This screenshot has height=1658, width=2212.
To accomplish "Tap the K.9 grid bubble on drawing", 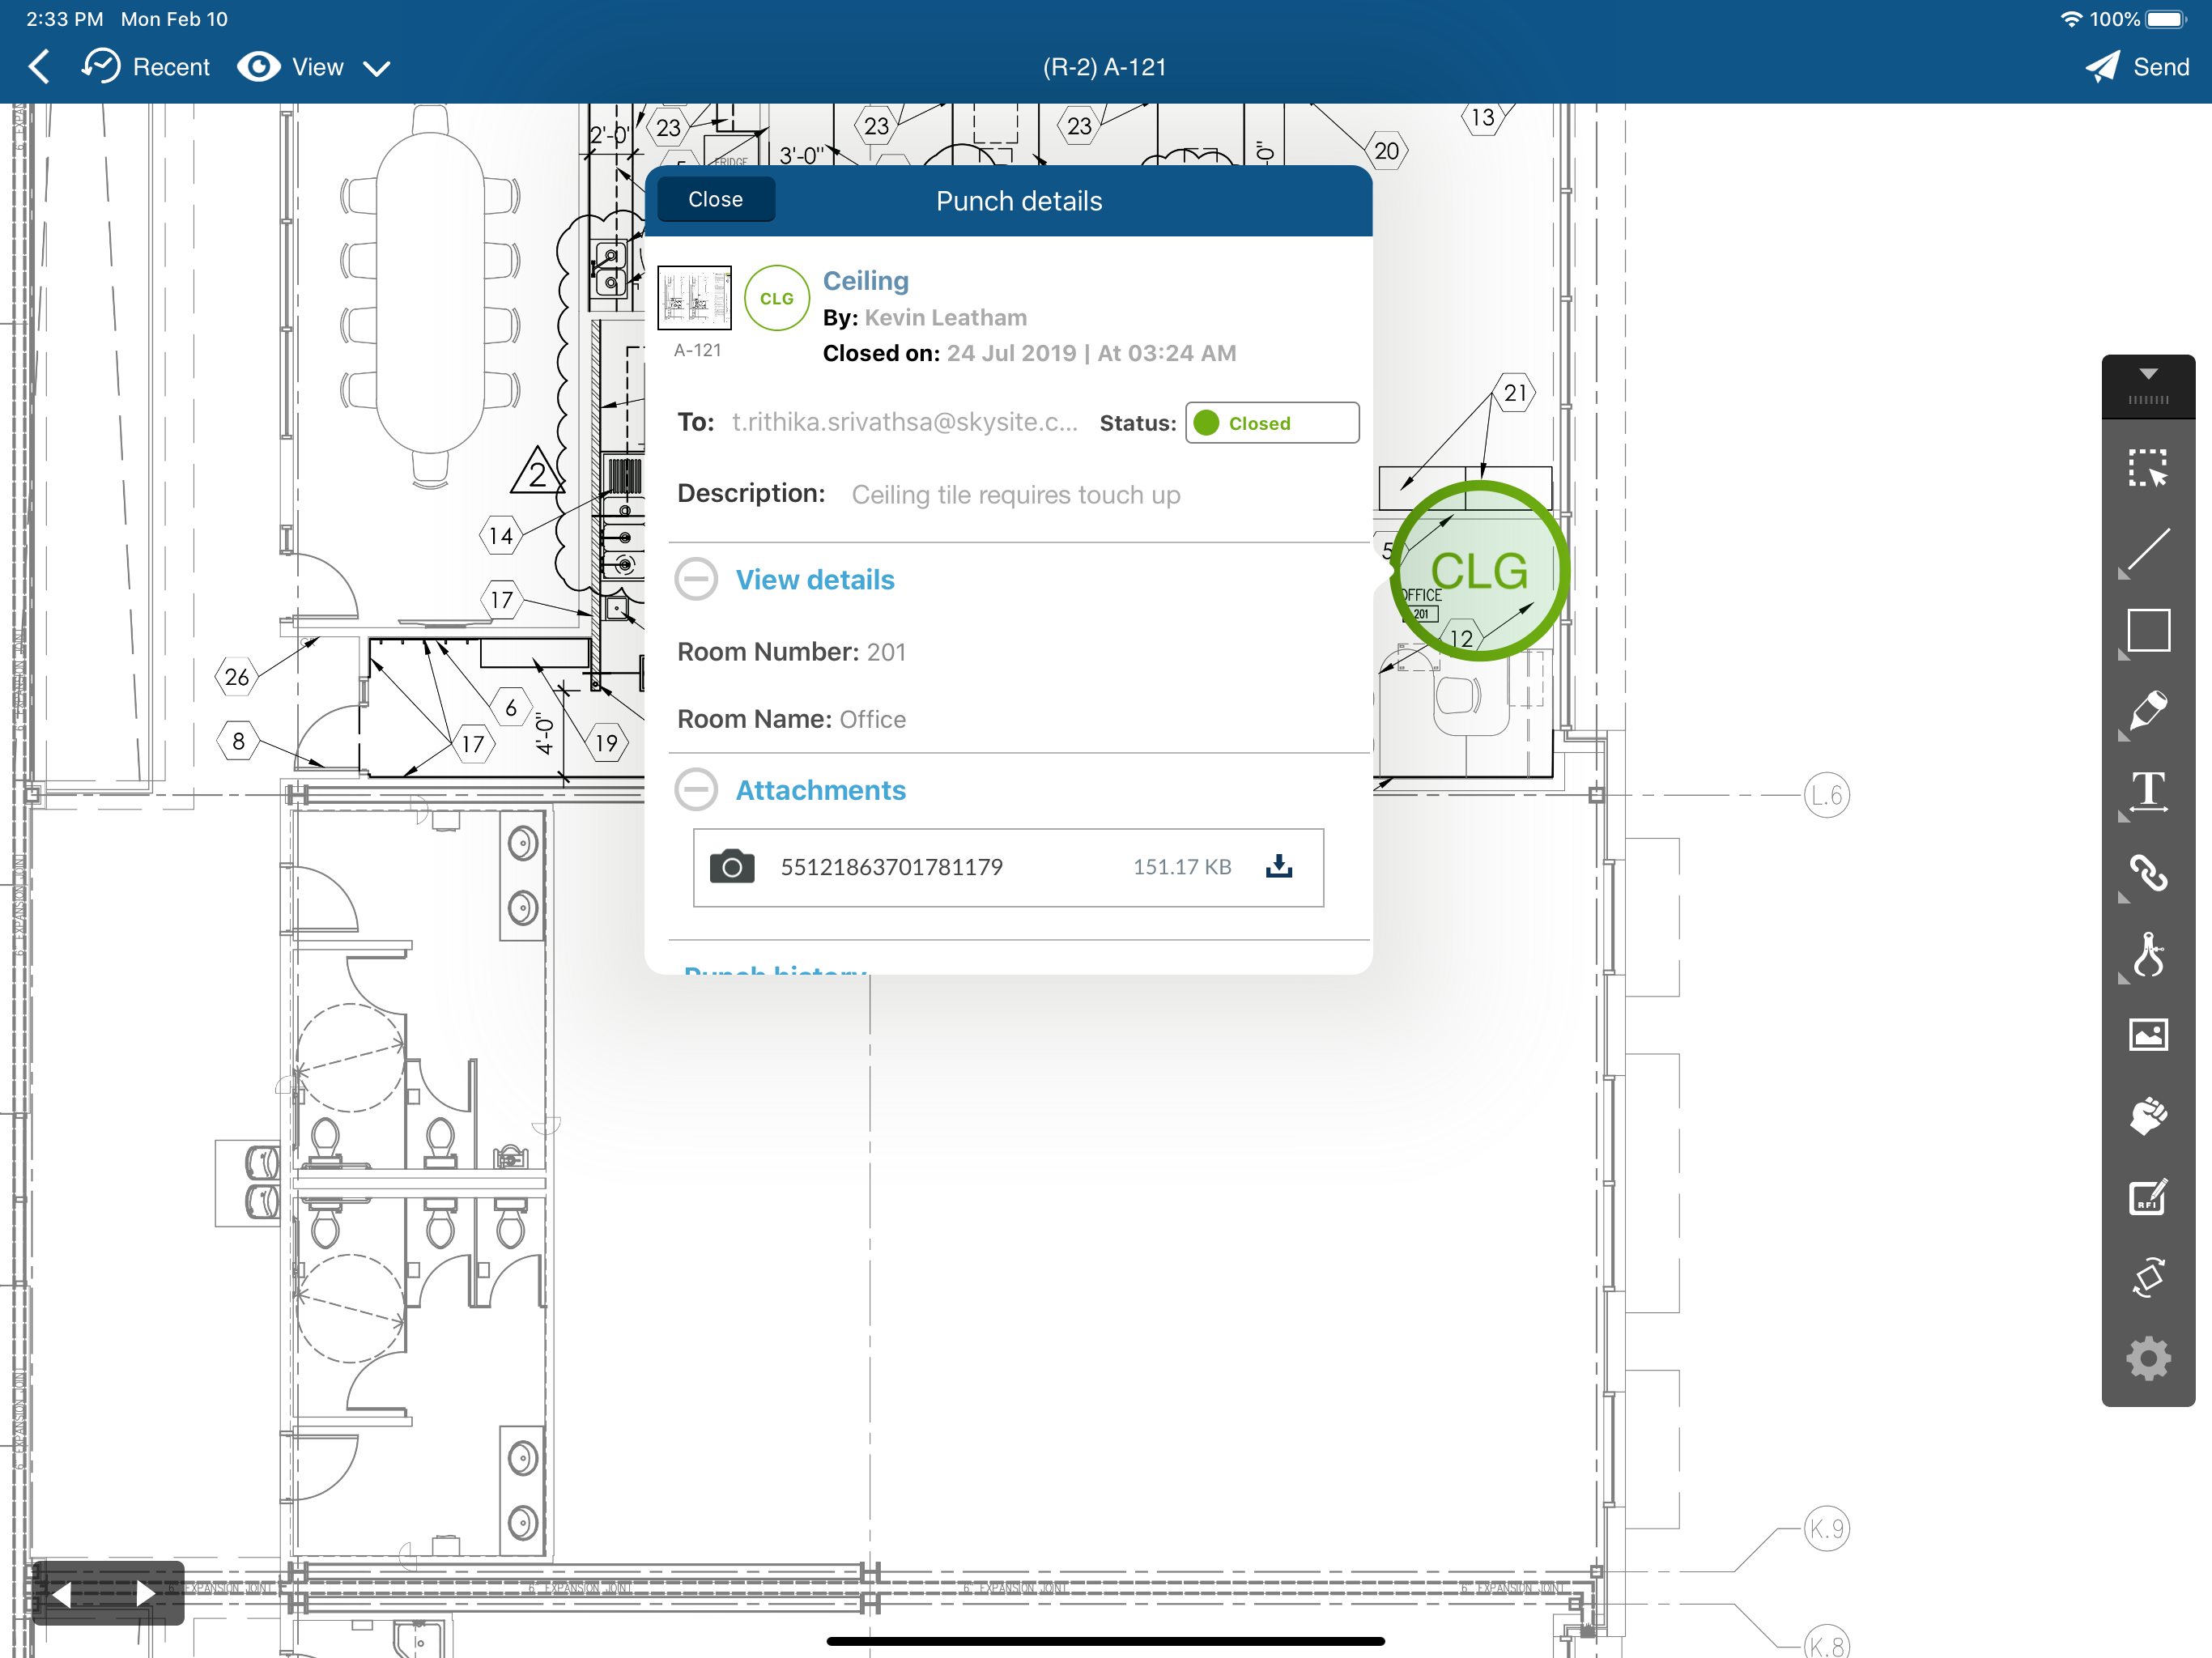I will click(x=1826, y=1528).
